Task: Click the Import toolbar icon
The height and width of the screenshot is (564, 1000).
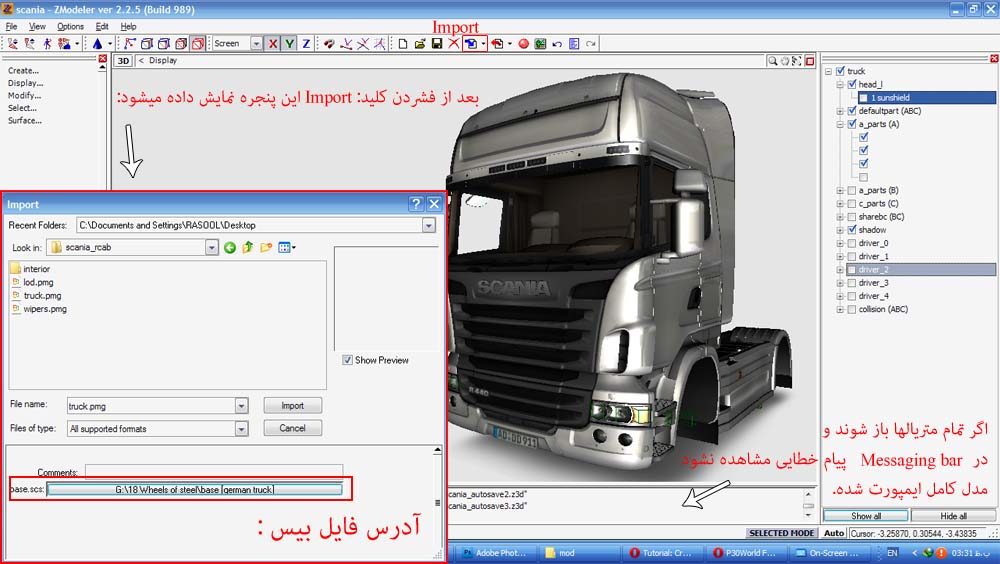Action: pos(471,43)
